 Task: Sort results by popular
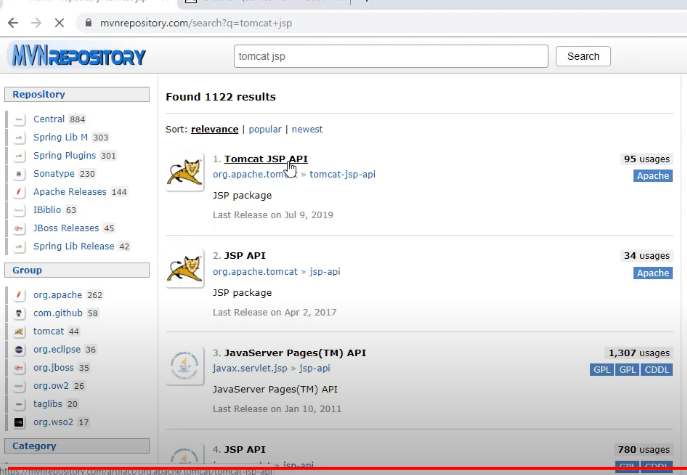point(265,129)
